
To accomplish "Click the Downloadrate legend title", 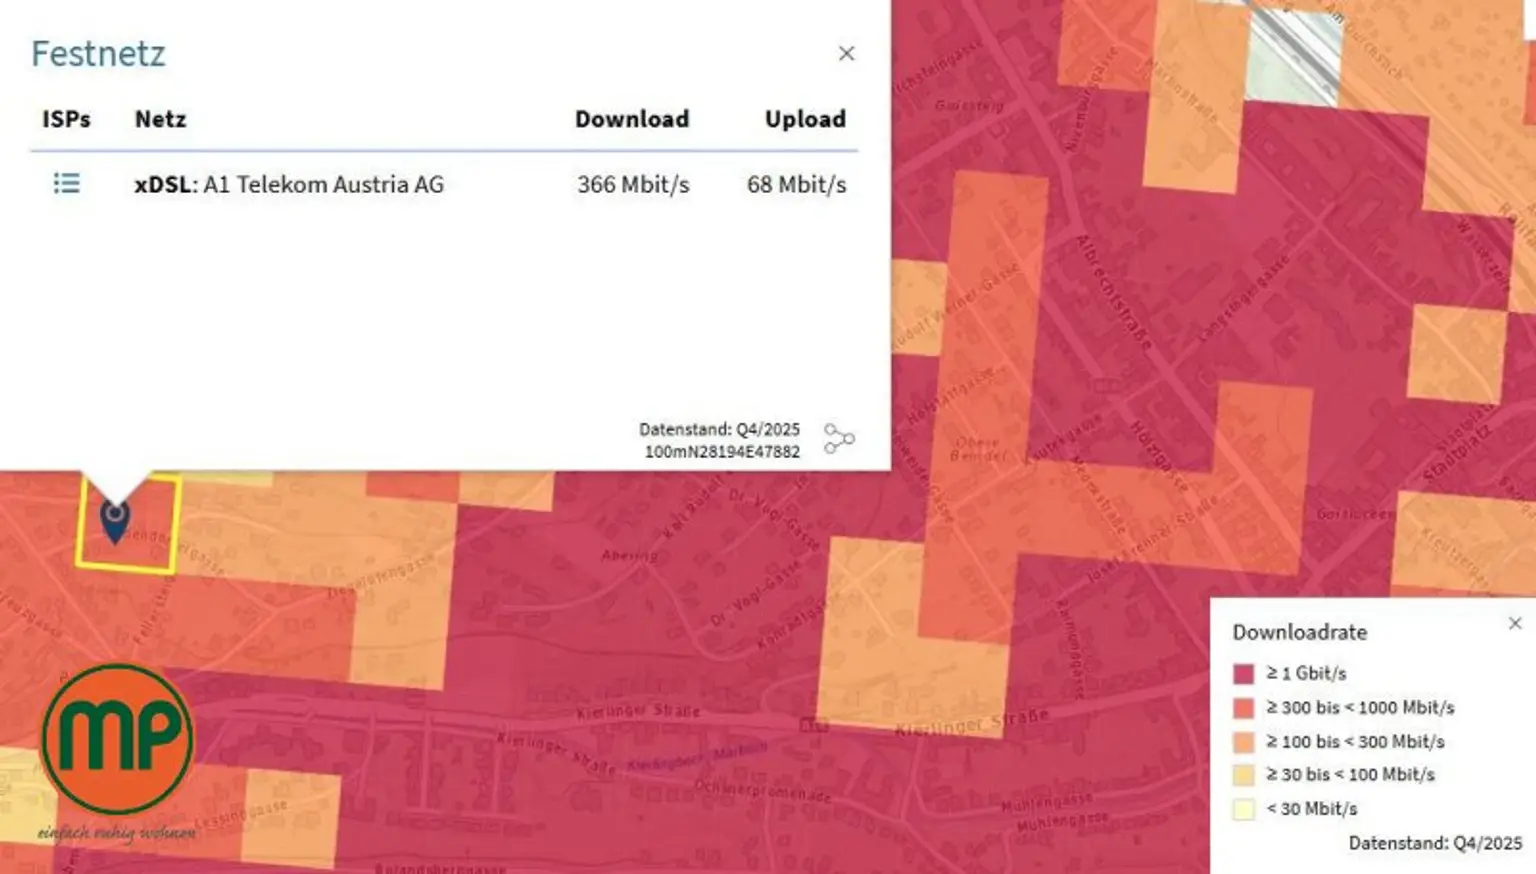I will [x=1299, y=632].
